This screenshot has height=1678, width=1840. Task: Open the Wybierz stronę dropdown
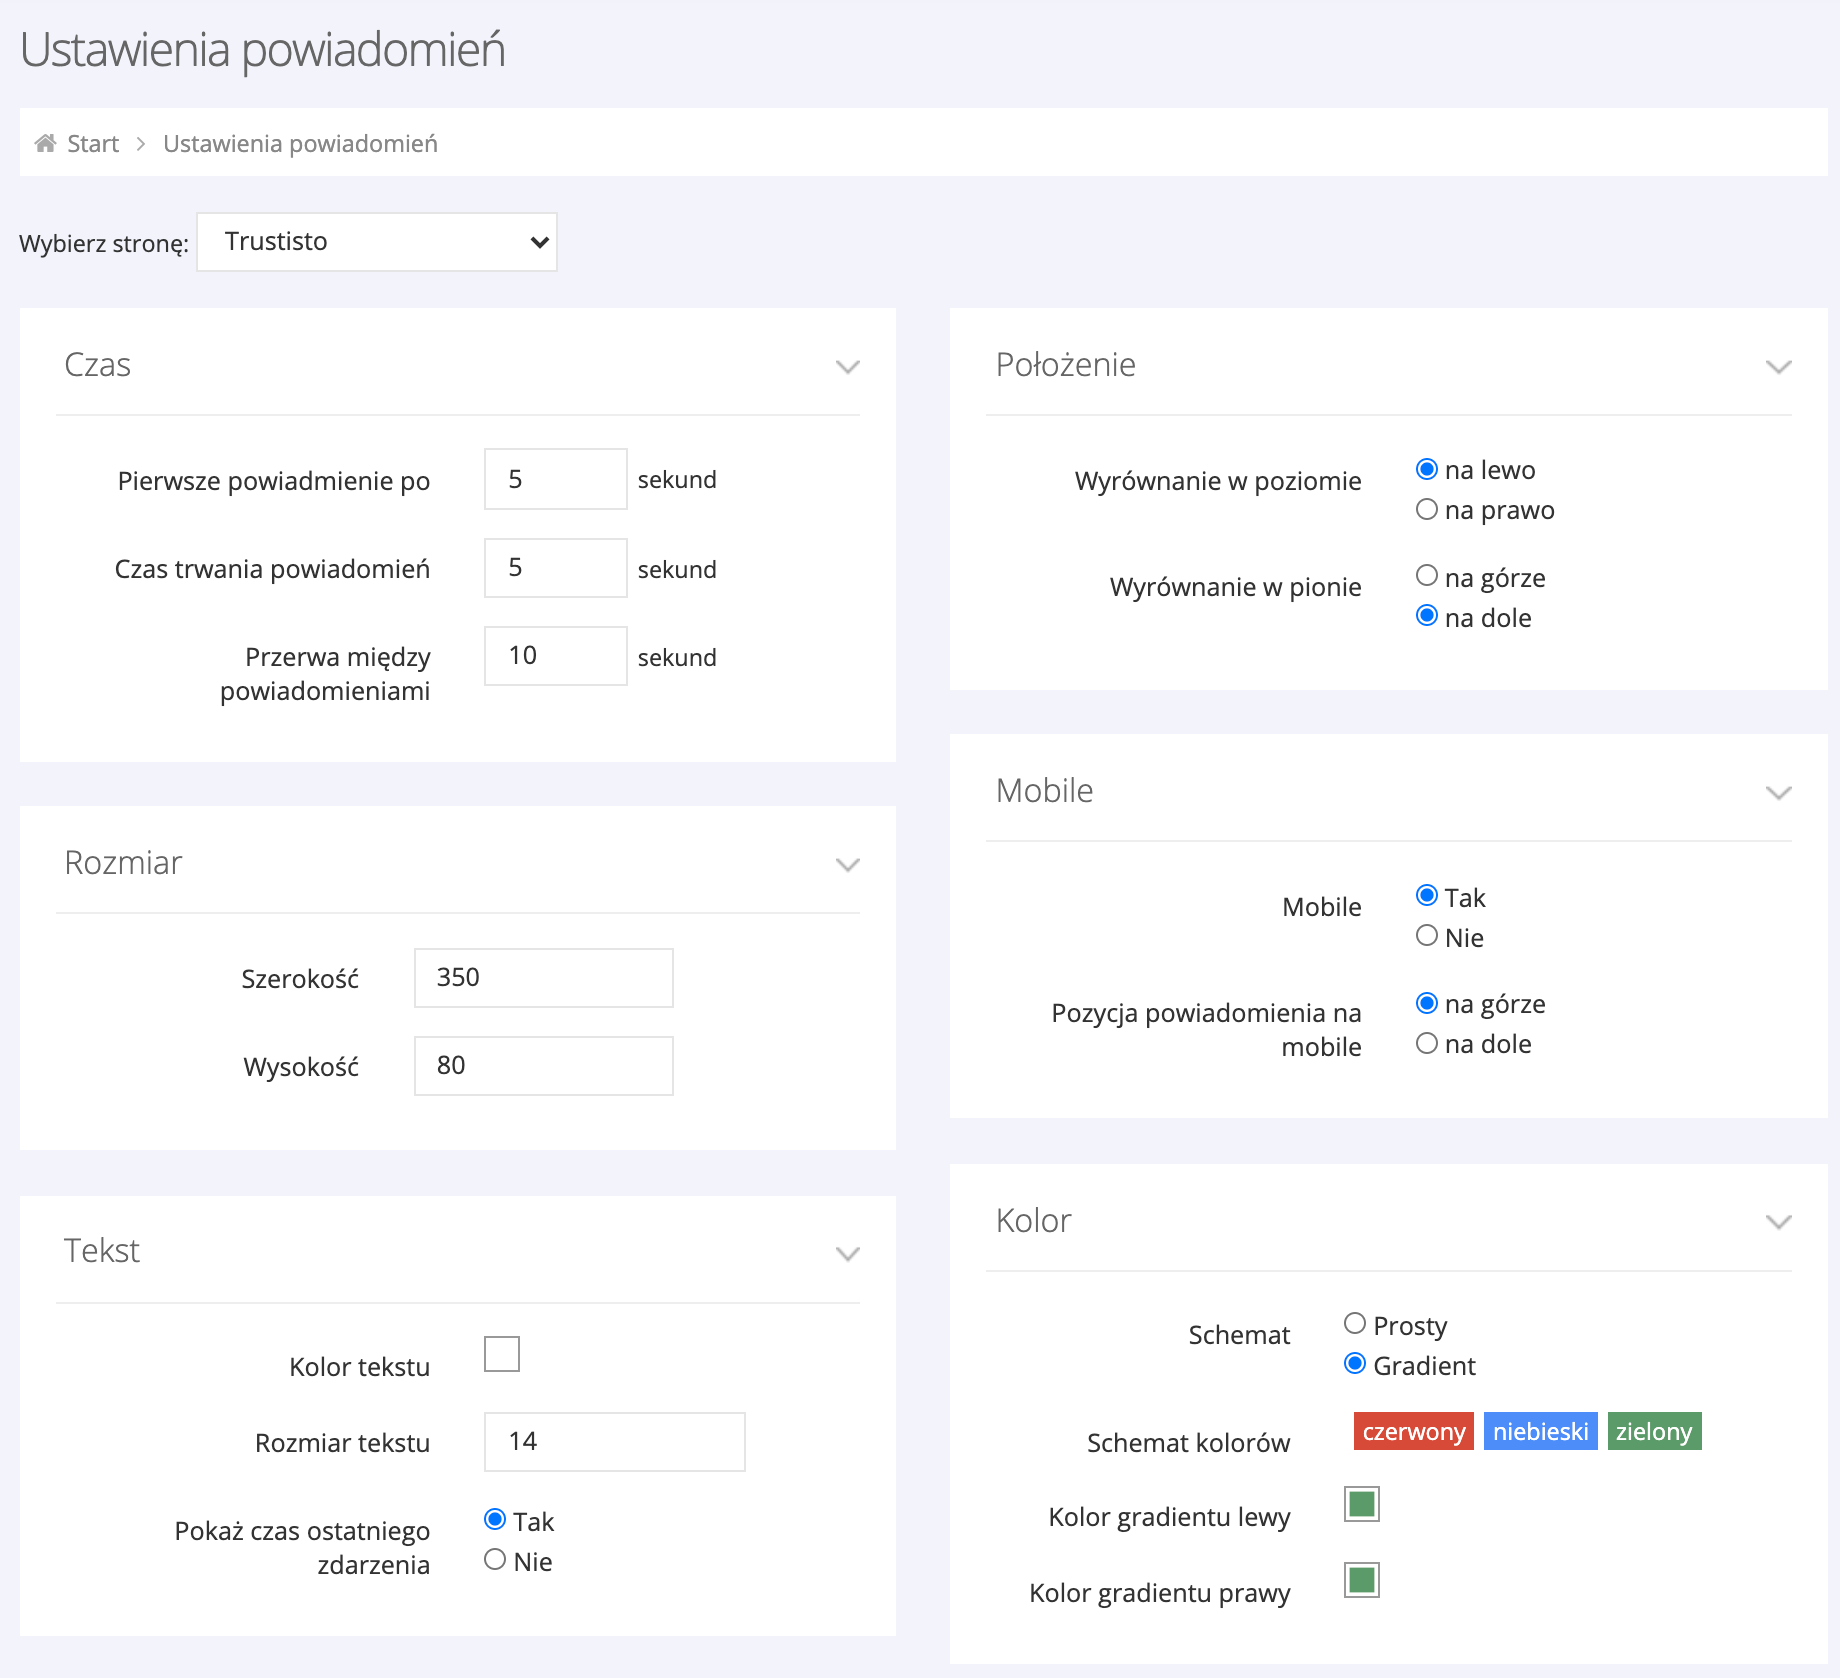(x=377, y=242)
